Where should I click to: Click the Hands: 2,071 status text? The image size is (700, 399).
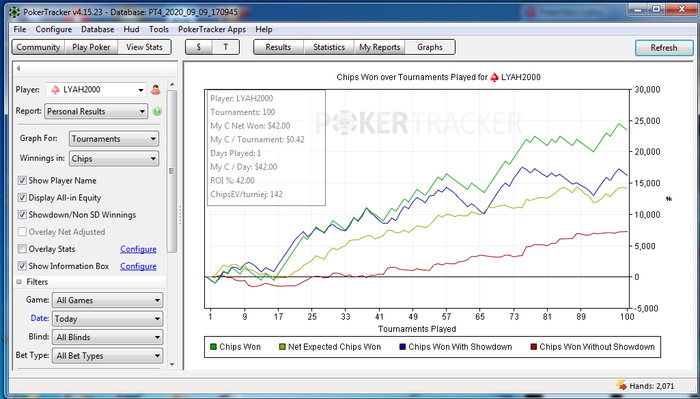pyautogui.click(x=652, y=386)
